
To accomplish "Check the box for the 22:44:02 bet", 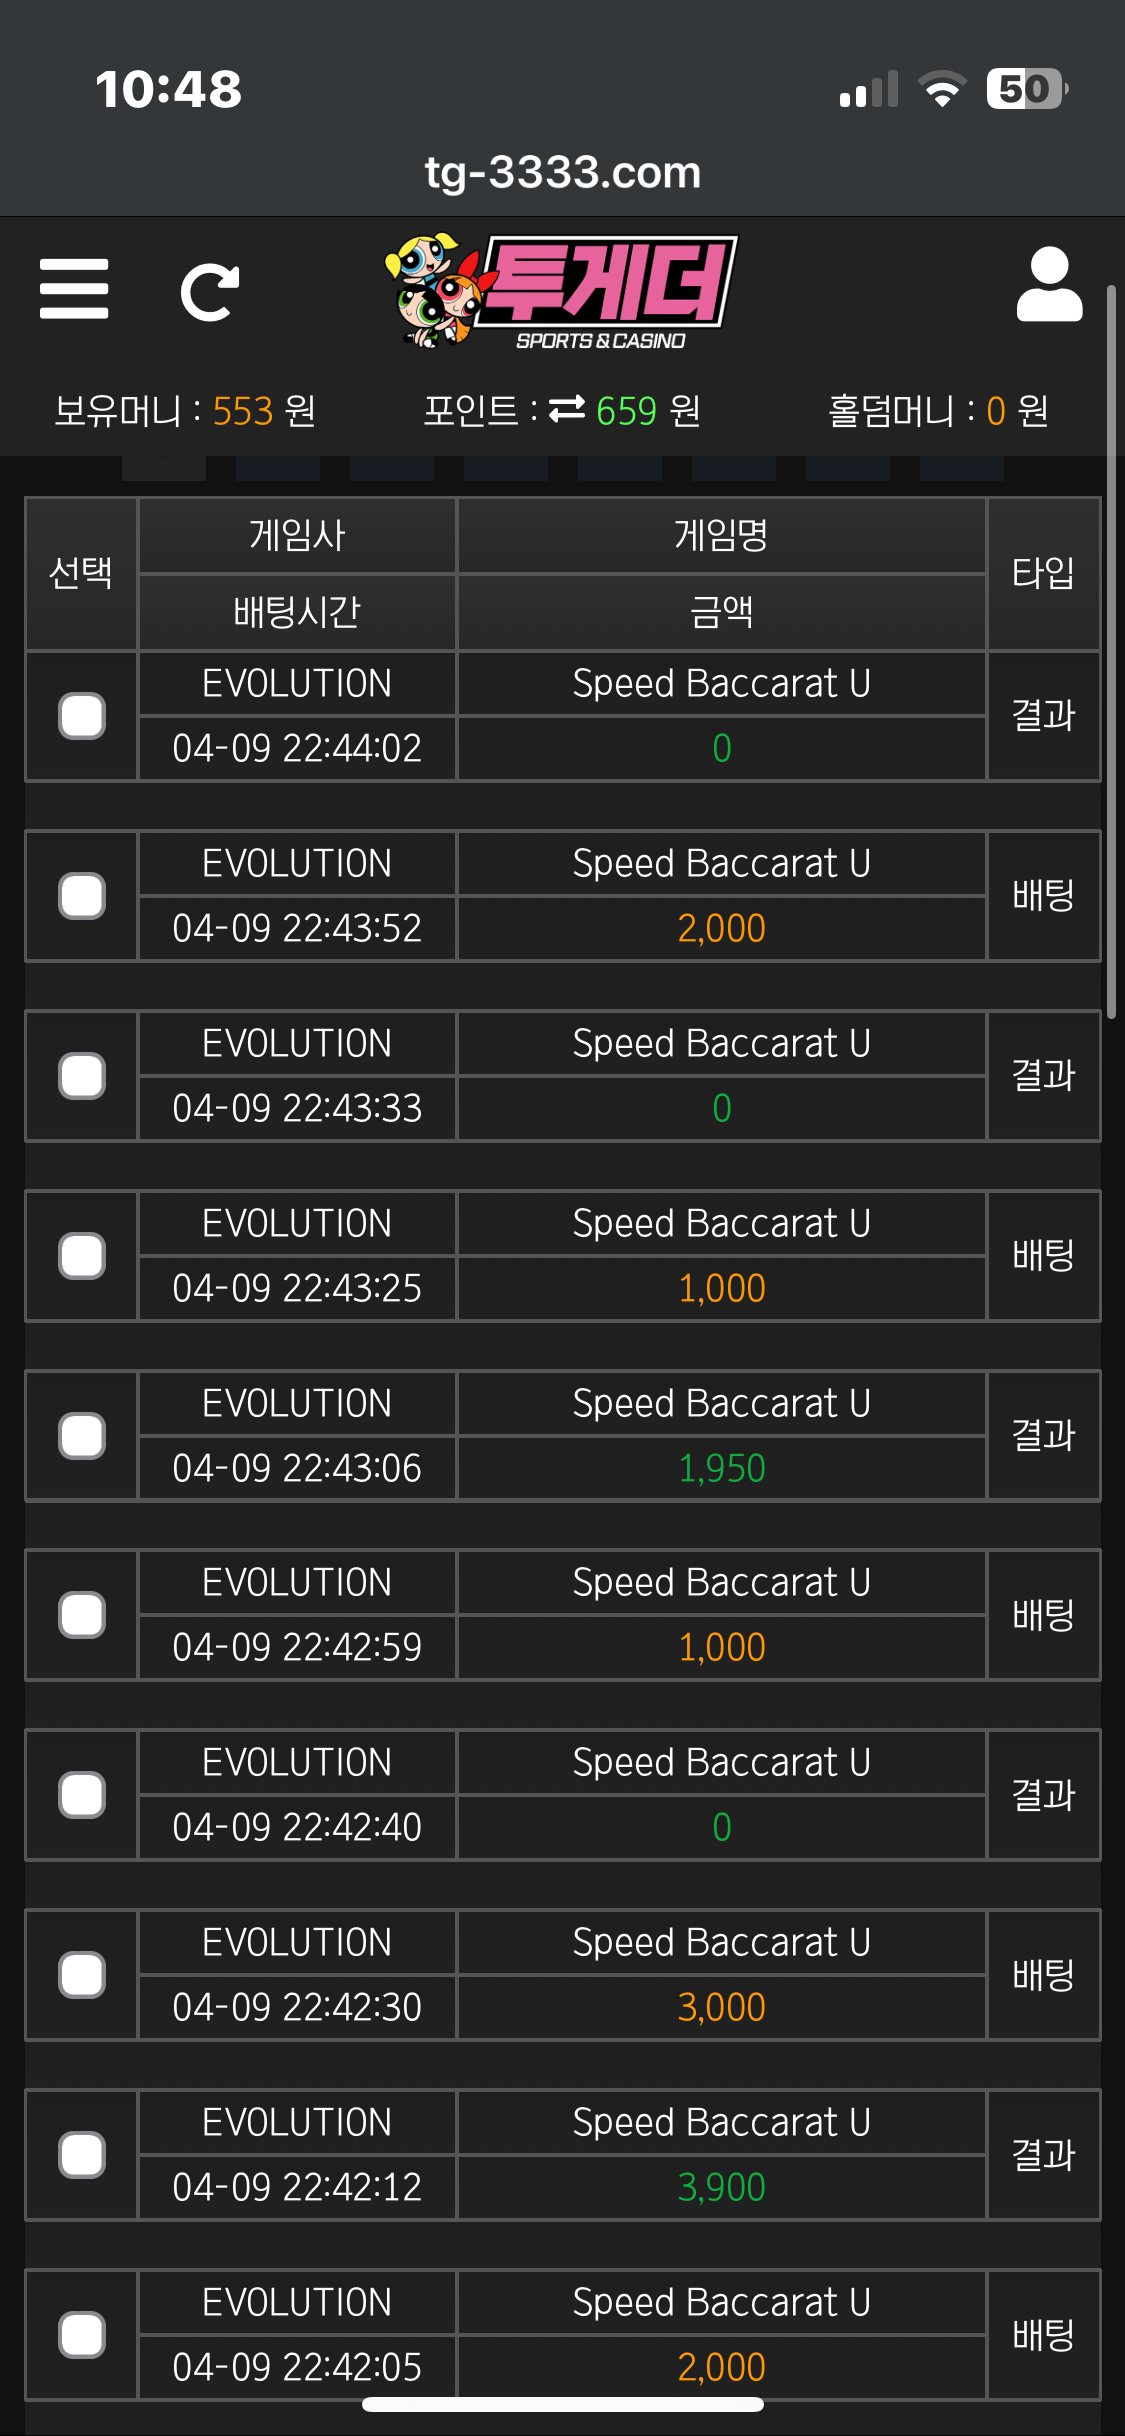I will [x=82, y=716].
